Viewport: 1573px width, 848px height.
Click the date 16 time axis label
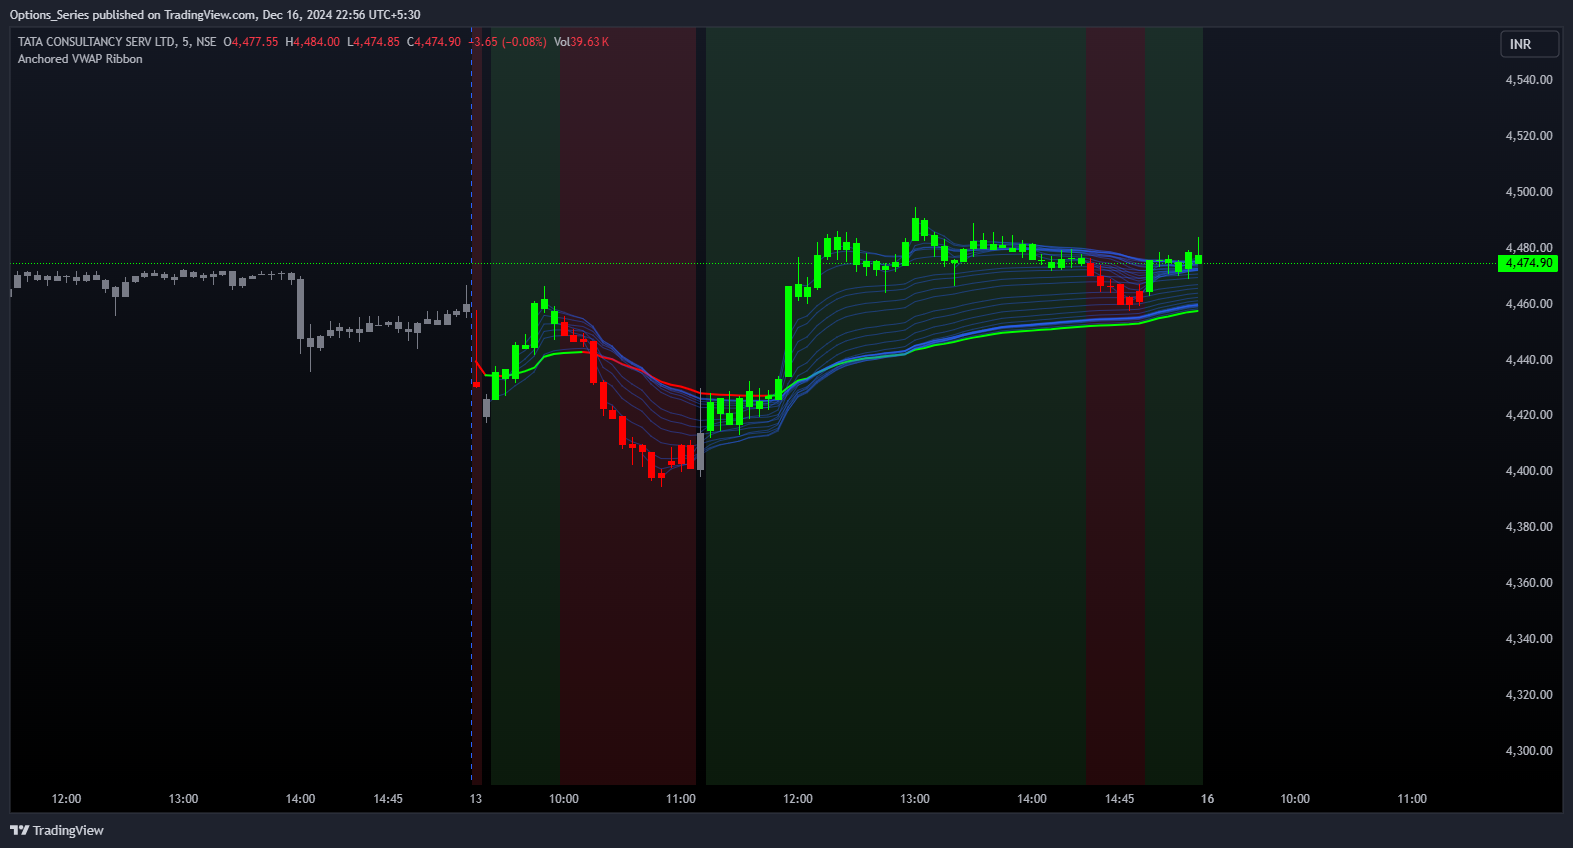coord(1207,799)
